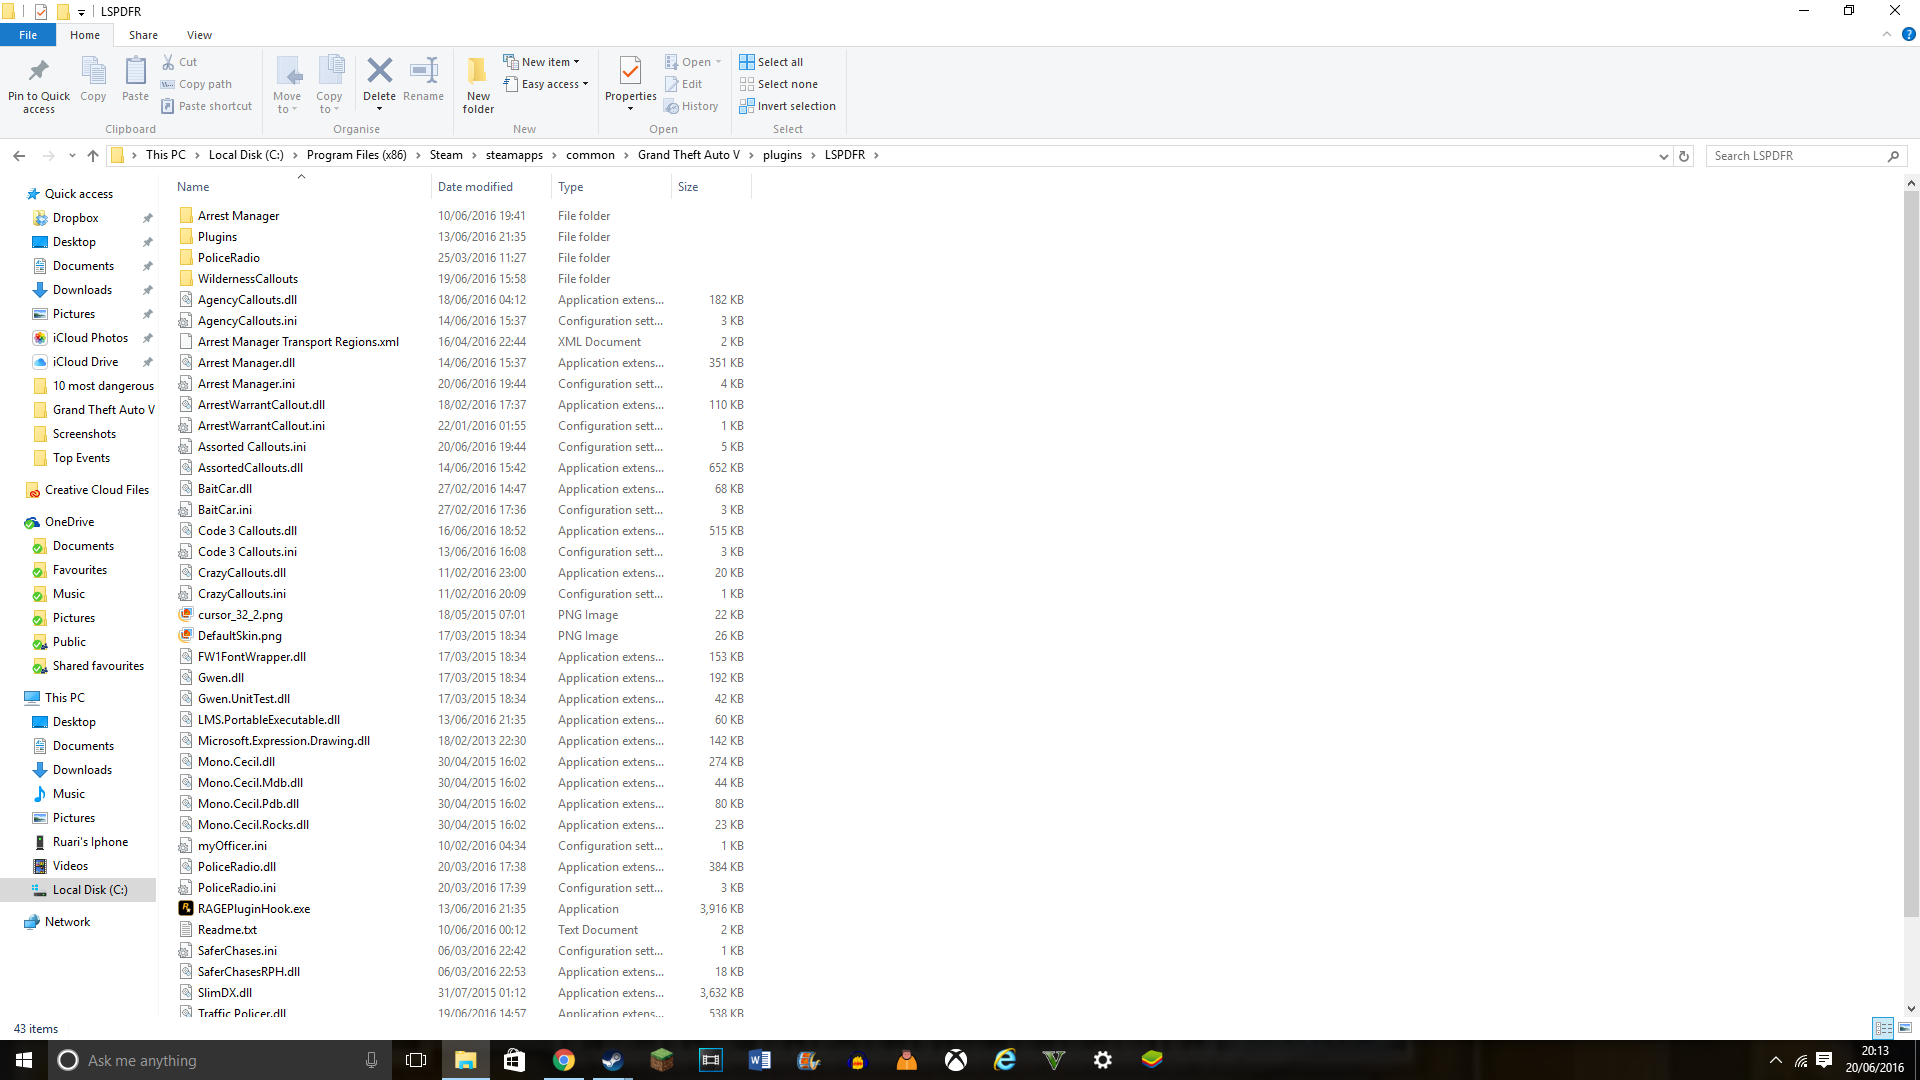This screenshot has width=1920, height=1080.
Task: Switch to large icons view toggle
Action: click(1904, 1028)
